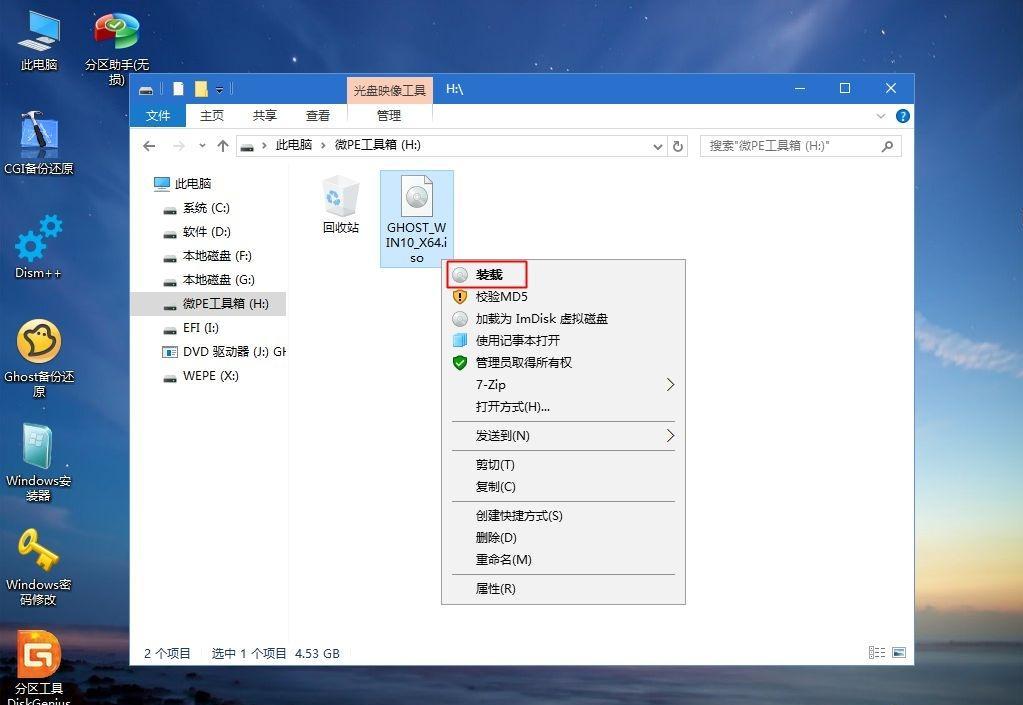Open the Help question-mark icon

[901, 115]
